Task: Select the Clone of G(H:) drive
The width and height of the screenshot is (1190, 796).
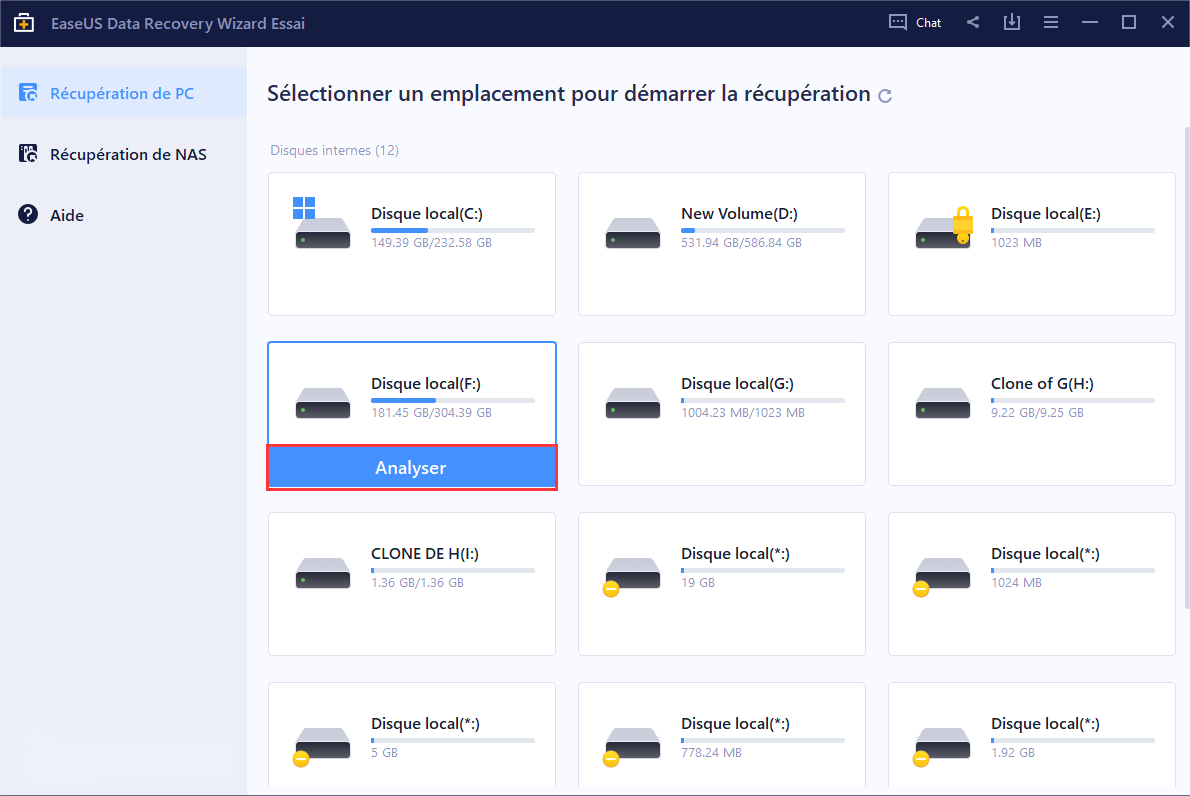Action: click(x=1031, y=413)
